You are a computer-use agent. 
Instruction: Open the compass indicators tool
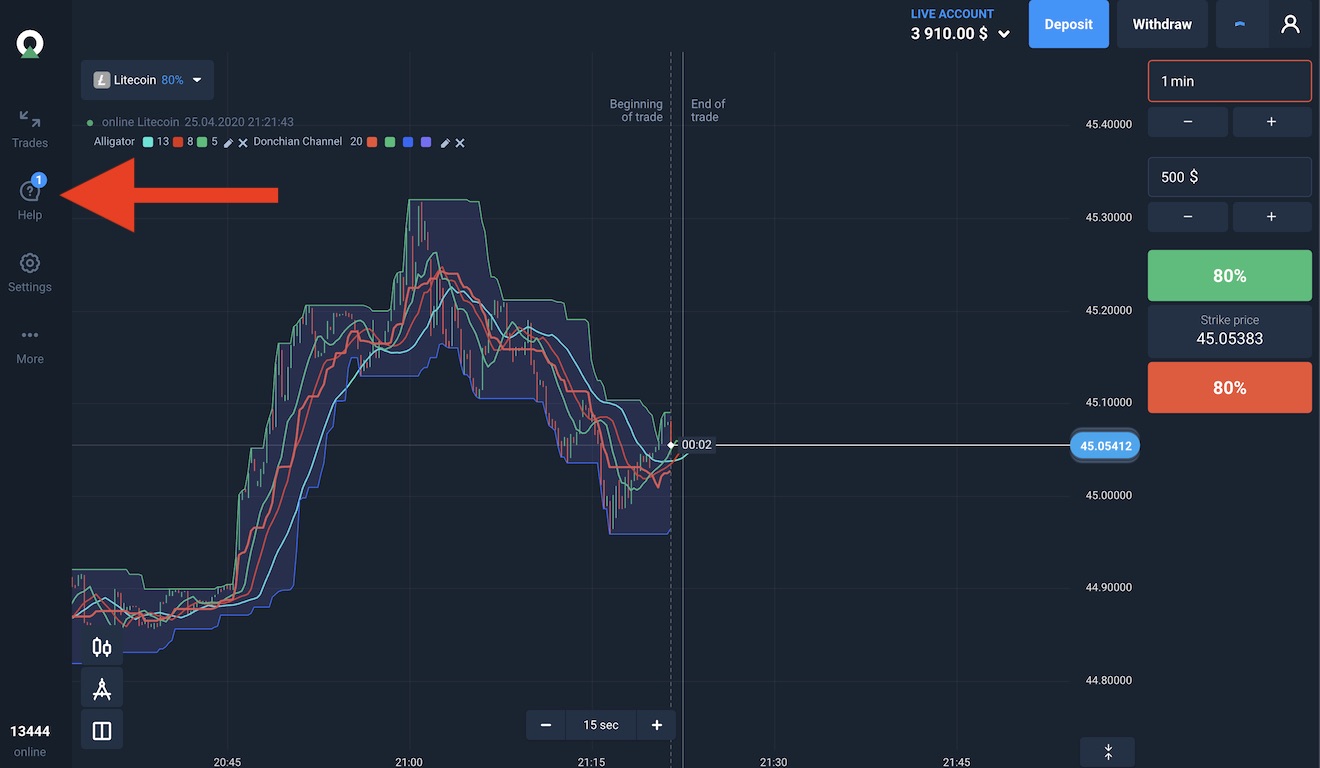(102, 689)
